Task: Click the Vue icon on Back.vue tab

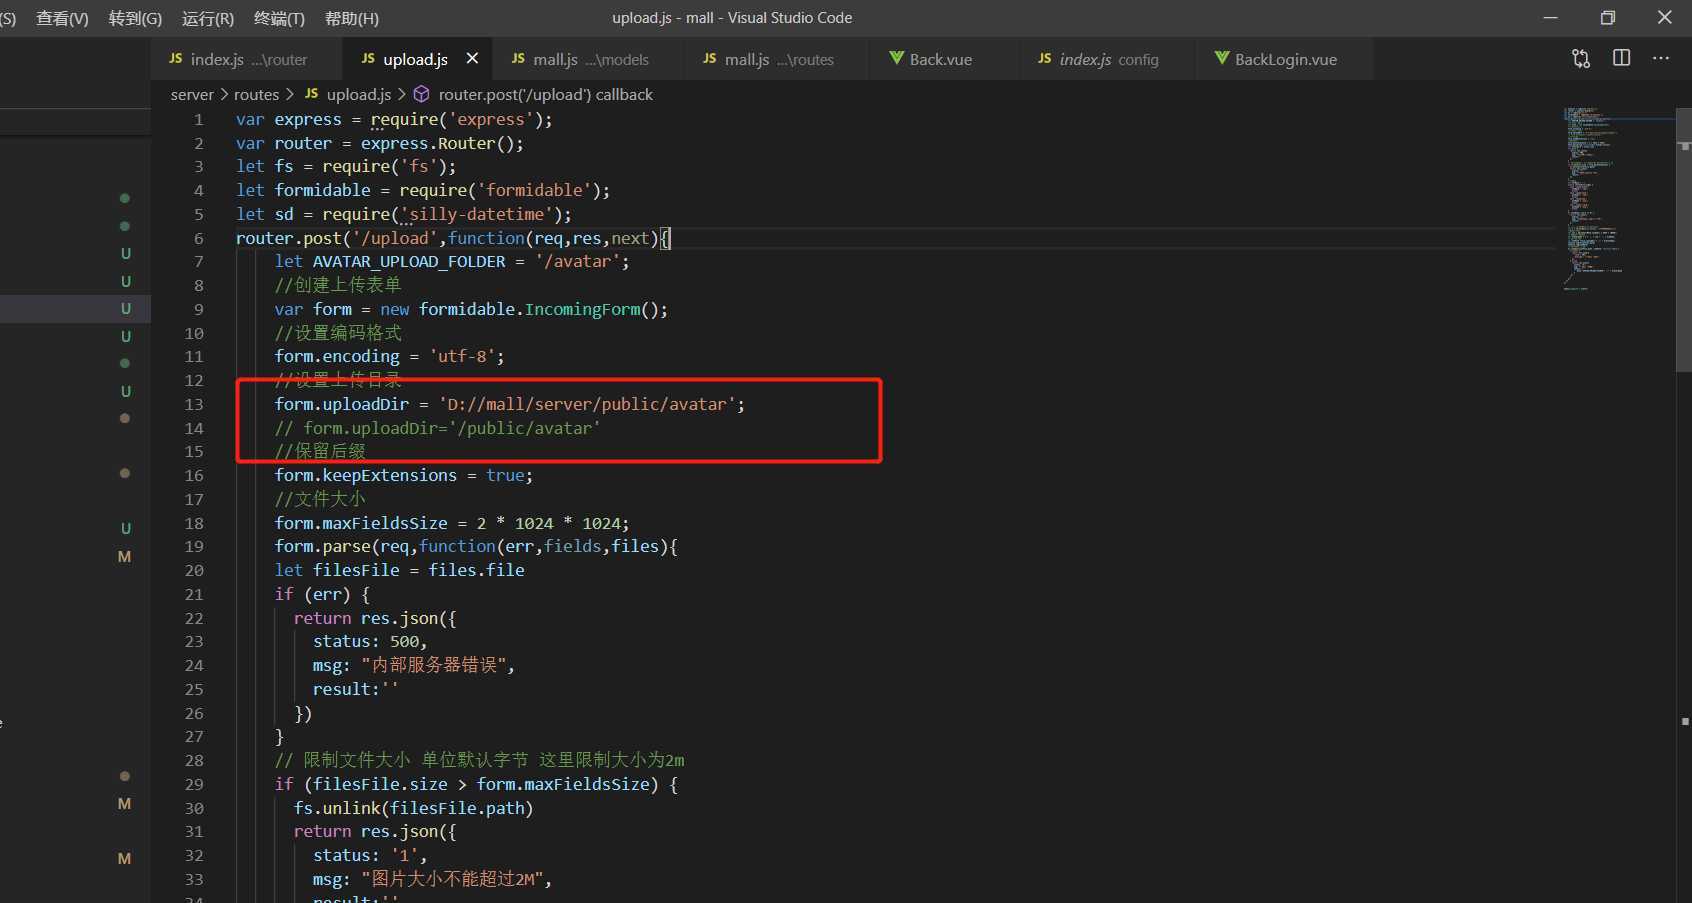Action: tap(896, 59)
